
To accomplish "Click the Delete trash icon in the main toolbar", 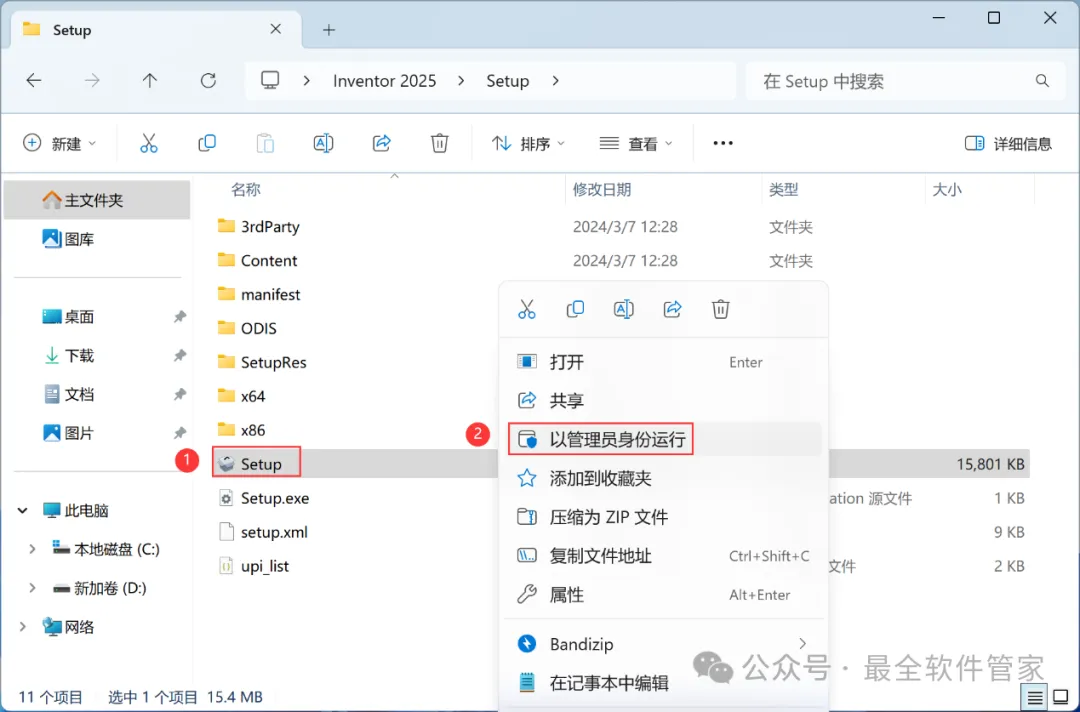I will tap(439, 143).
